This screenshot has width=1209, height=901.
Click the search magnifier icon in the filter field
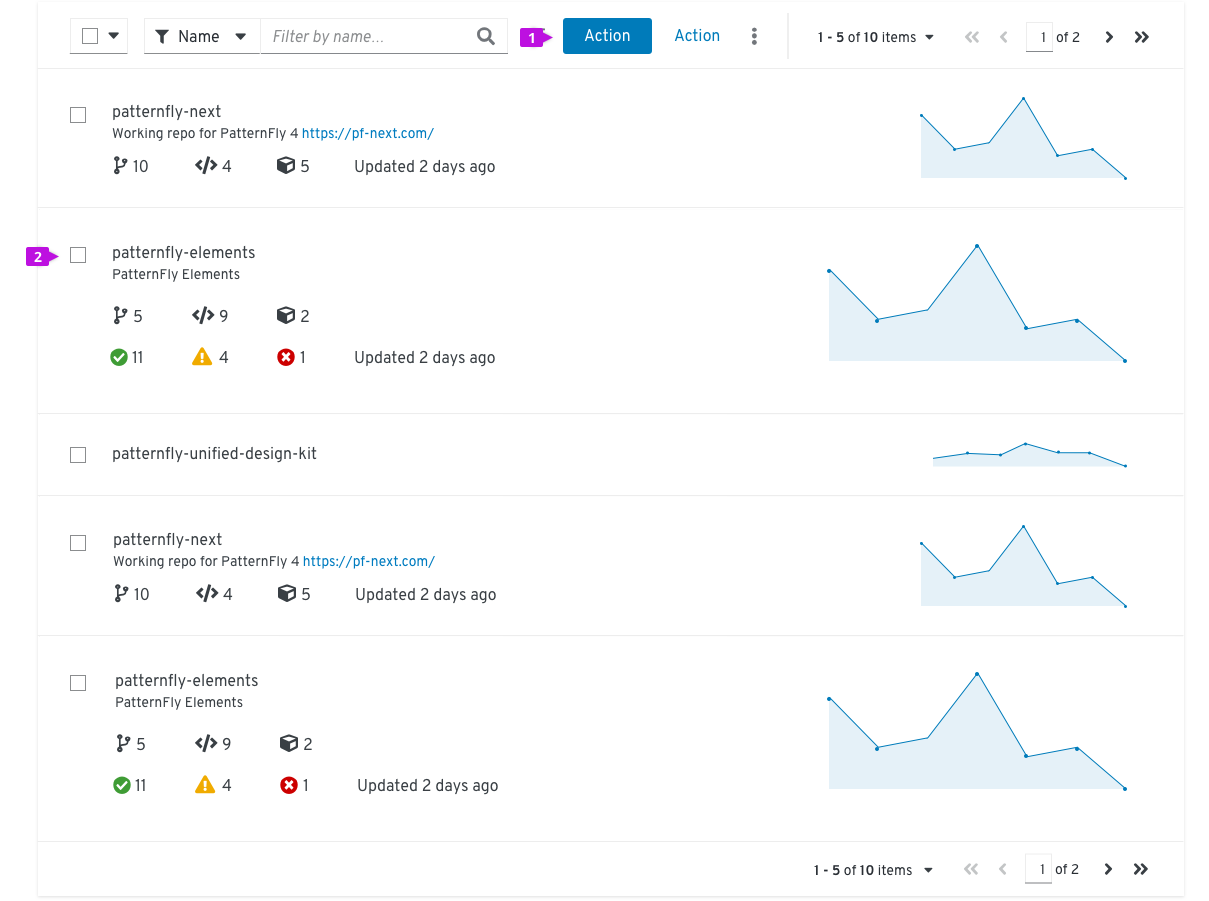486,36
